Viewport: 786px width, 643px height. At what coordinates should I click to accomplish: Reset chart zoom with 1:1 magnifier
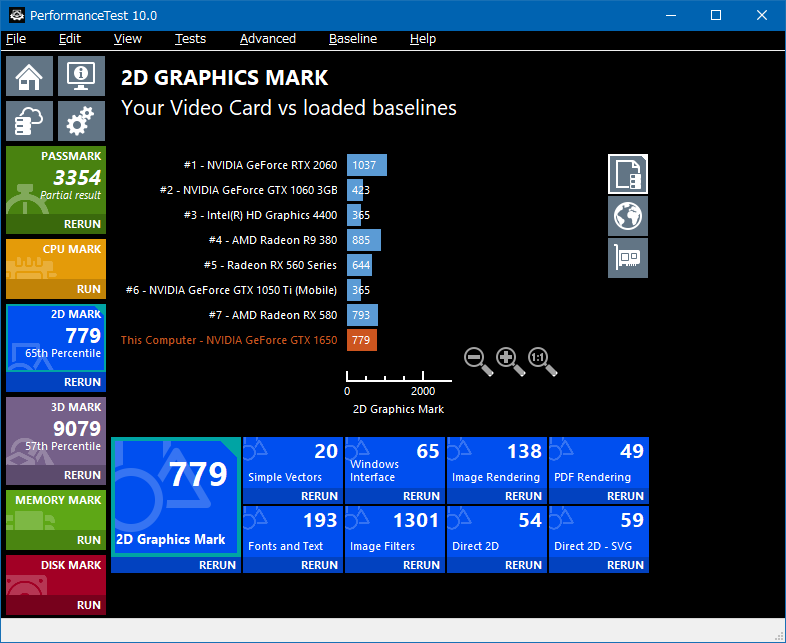click(542, 361)
